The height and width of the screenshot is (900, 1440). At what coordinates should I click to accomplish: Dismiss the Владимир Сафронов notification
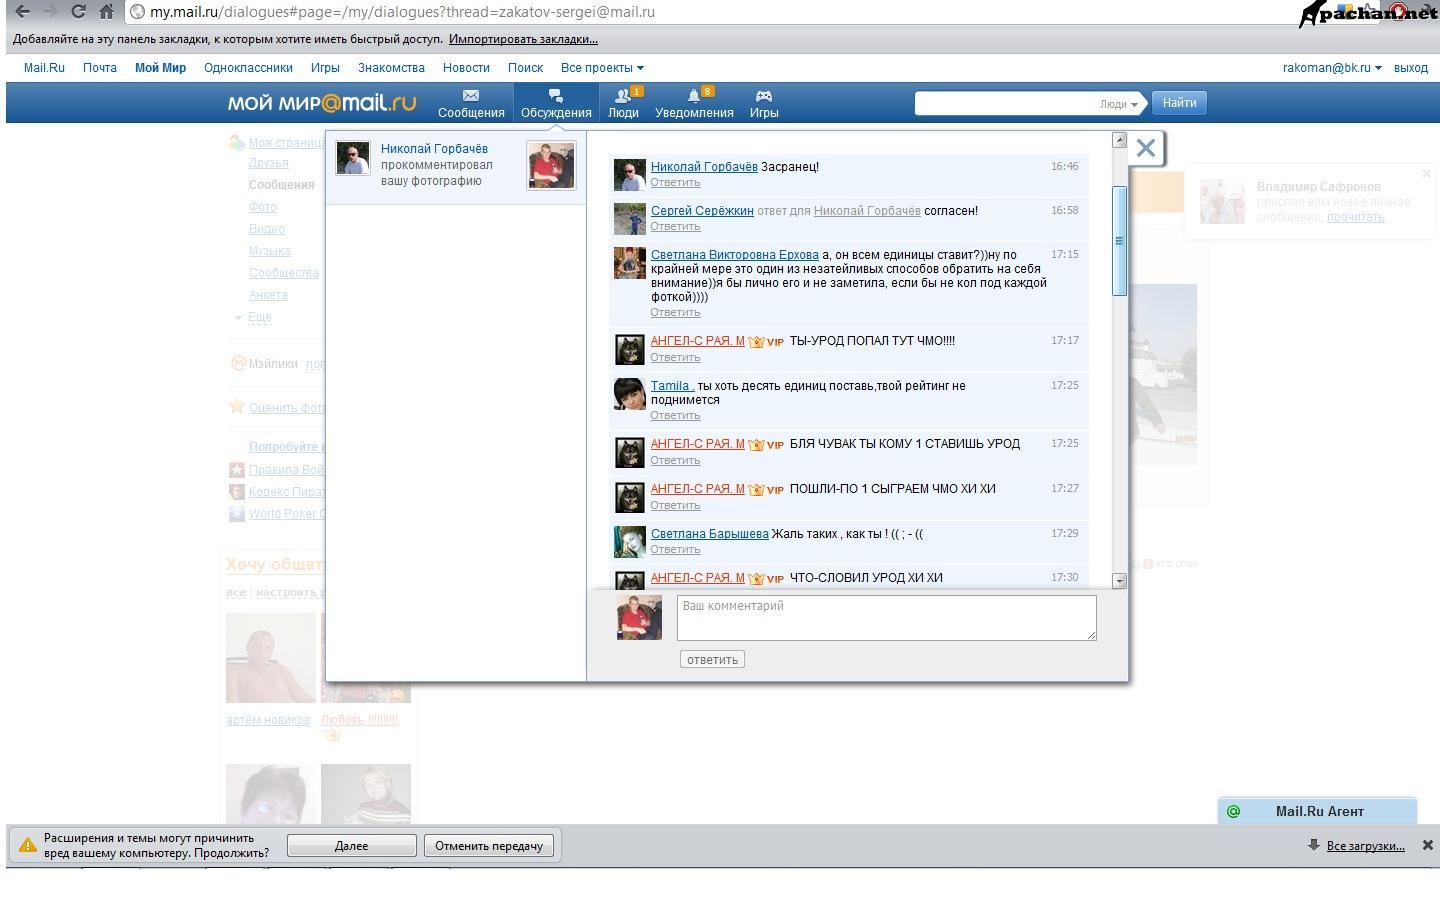coord(1426,174)
